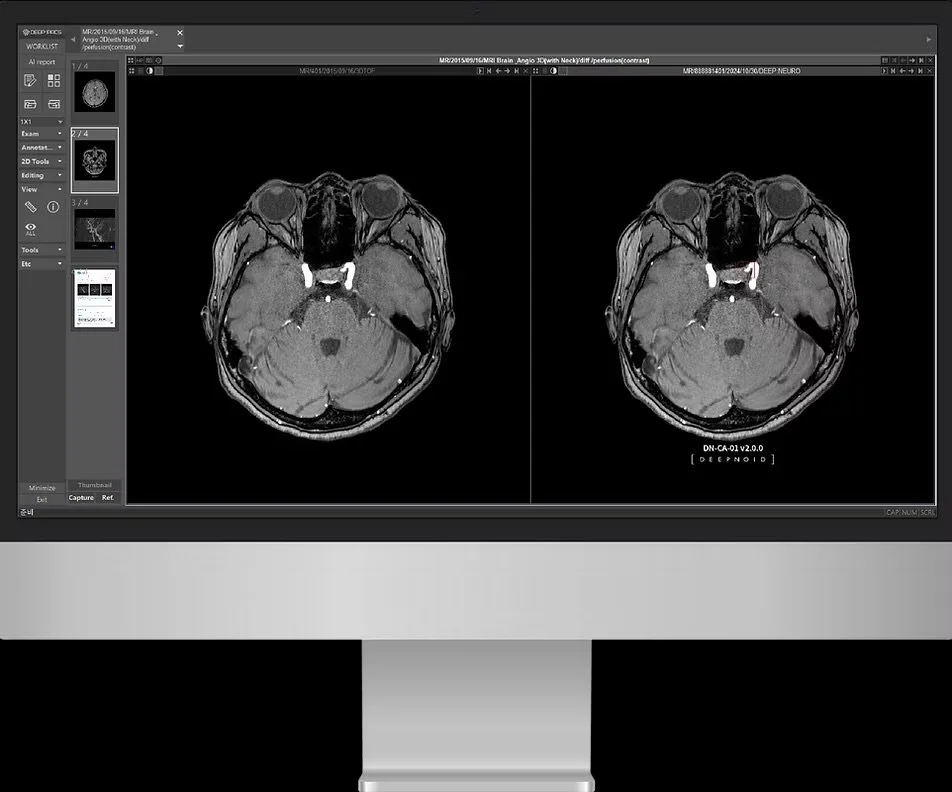Toggle contrast half-circle icon on DEEP NEURO bar
Viewport: 952px width, 792px height.
click(x=553, y=71)
